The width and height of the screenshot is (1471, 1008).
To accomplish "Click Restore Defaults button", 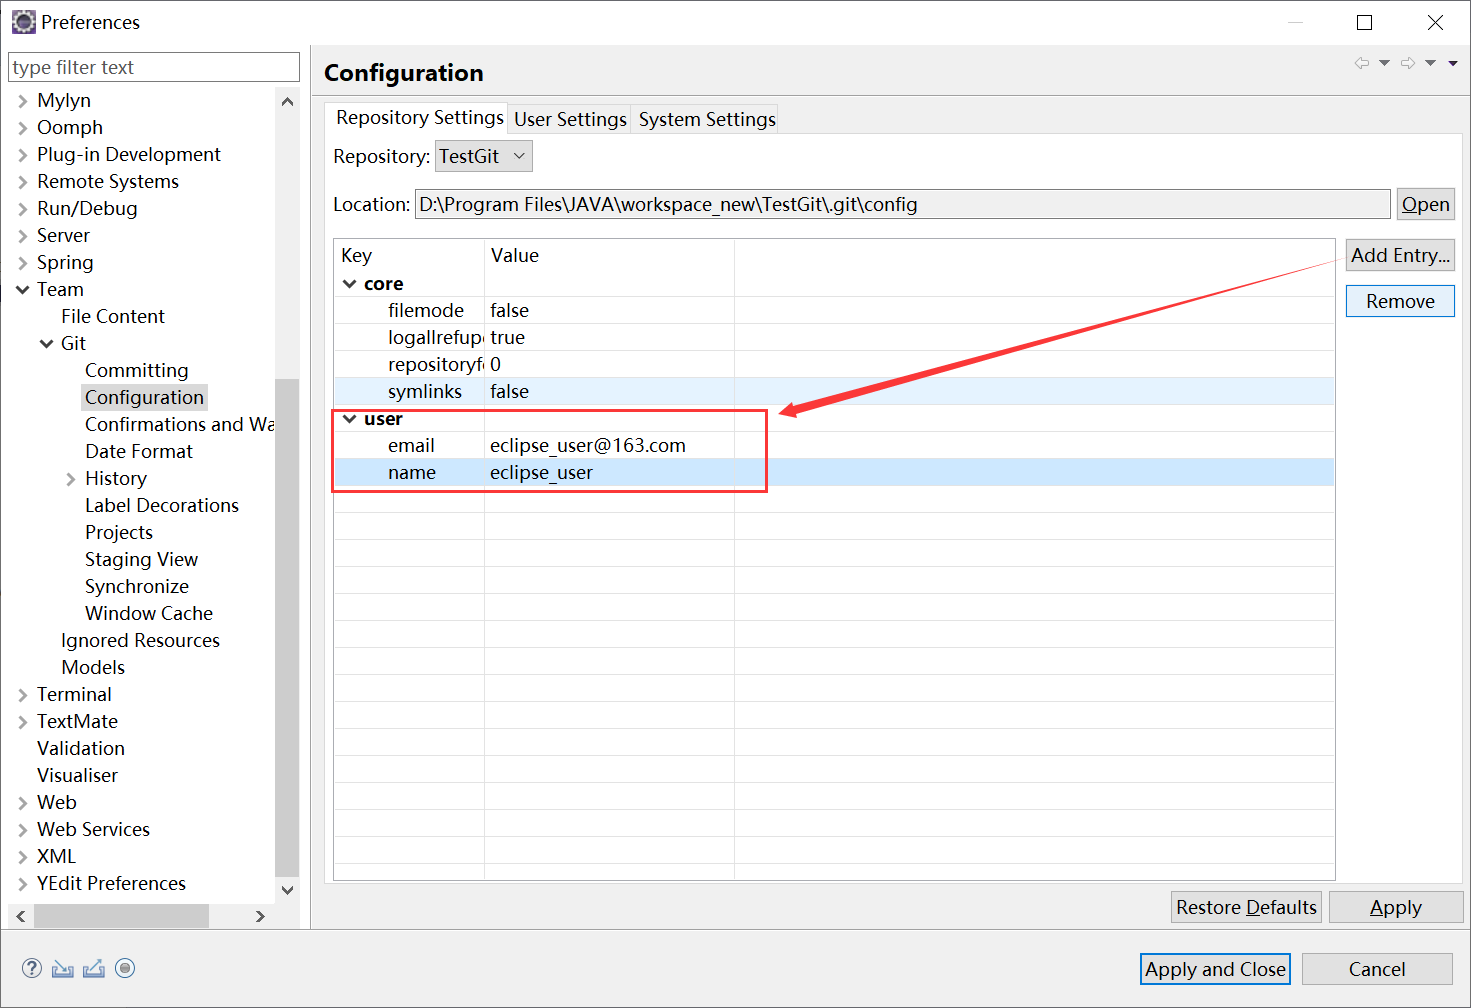I will point(1246,907).
